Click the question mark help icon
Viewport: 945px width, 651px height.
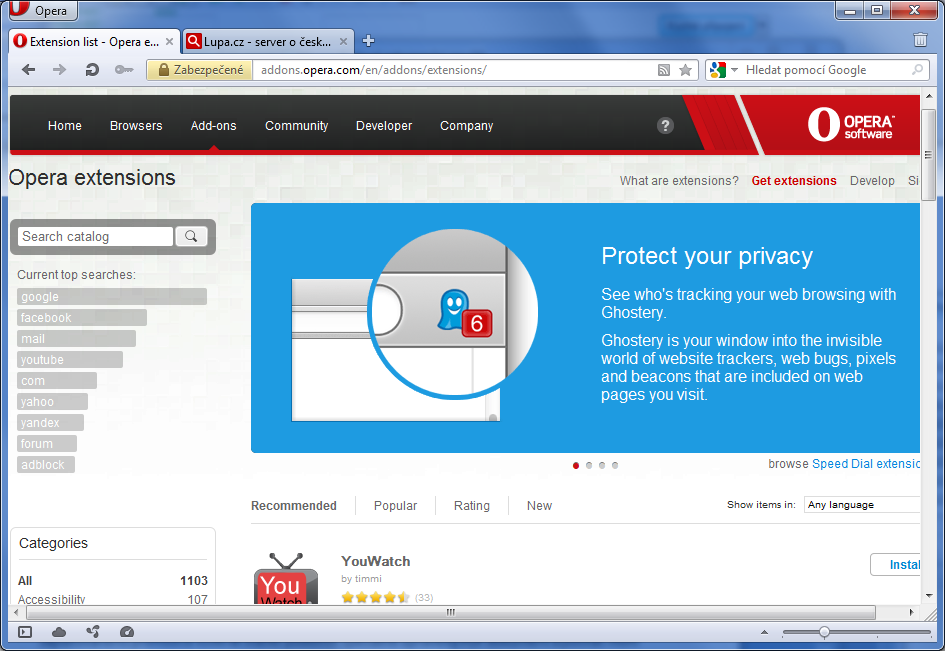(x=665, y=125)
